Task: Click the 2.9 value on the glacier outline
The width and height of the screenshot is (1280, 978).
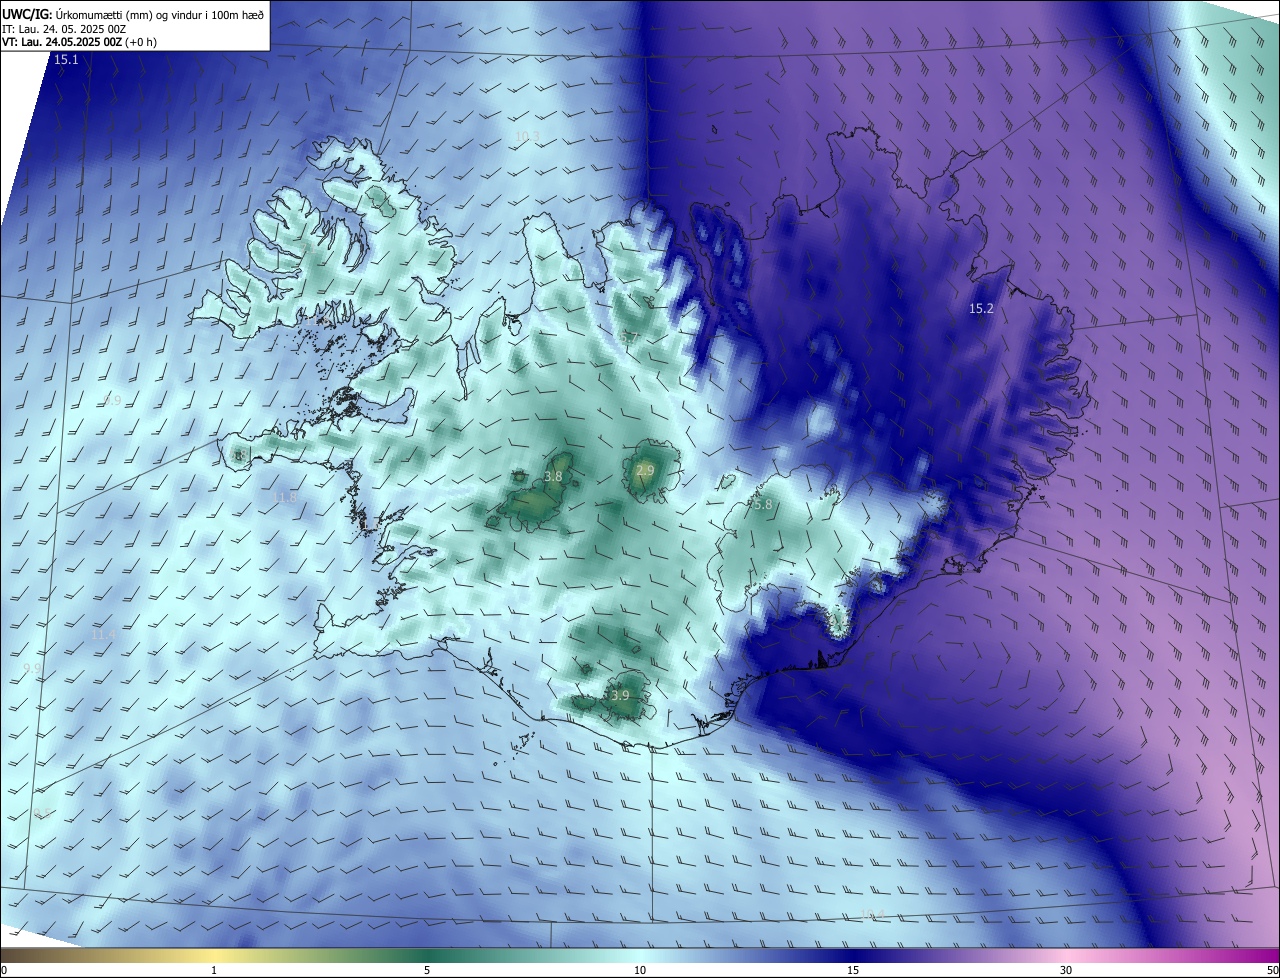Action: tap(645, 470)
